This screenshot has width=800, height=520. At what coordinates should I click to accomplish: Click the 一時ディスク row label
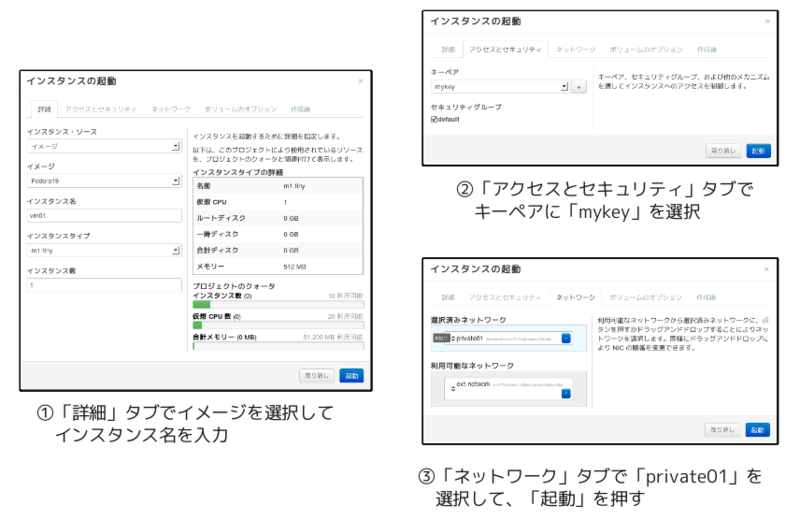(217, 234)
